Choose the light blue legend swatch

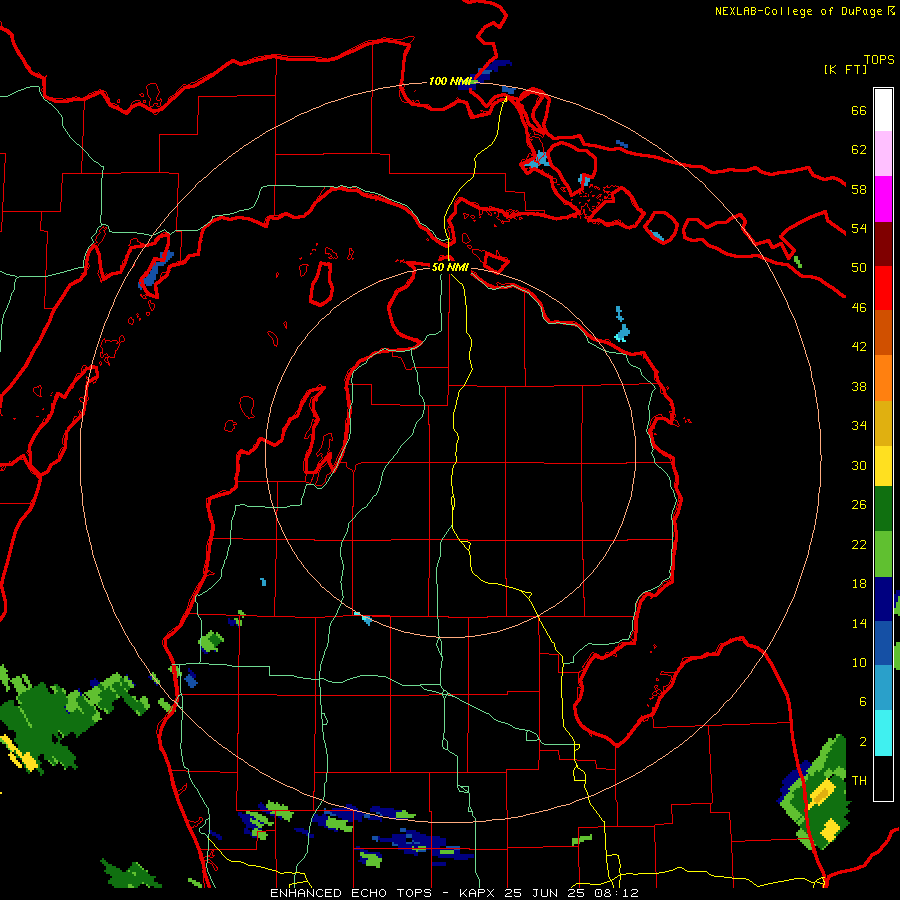click(x=883, y=688)
